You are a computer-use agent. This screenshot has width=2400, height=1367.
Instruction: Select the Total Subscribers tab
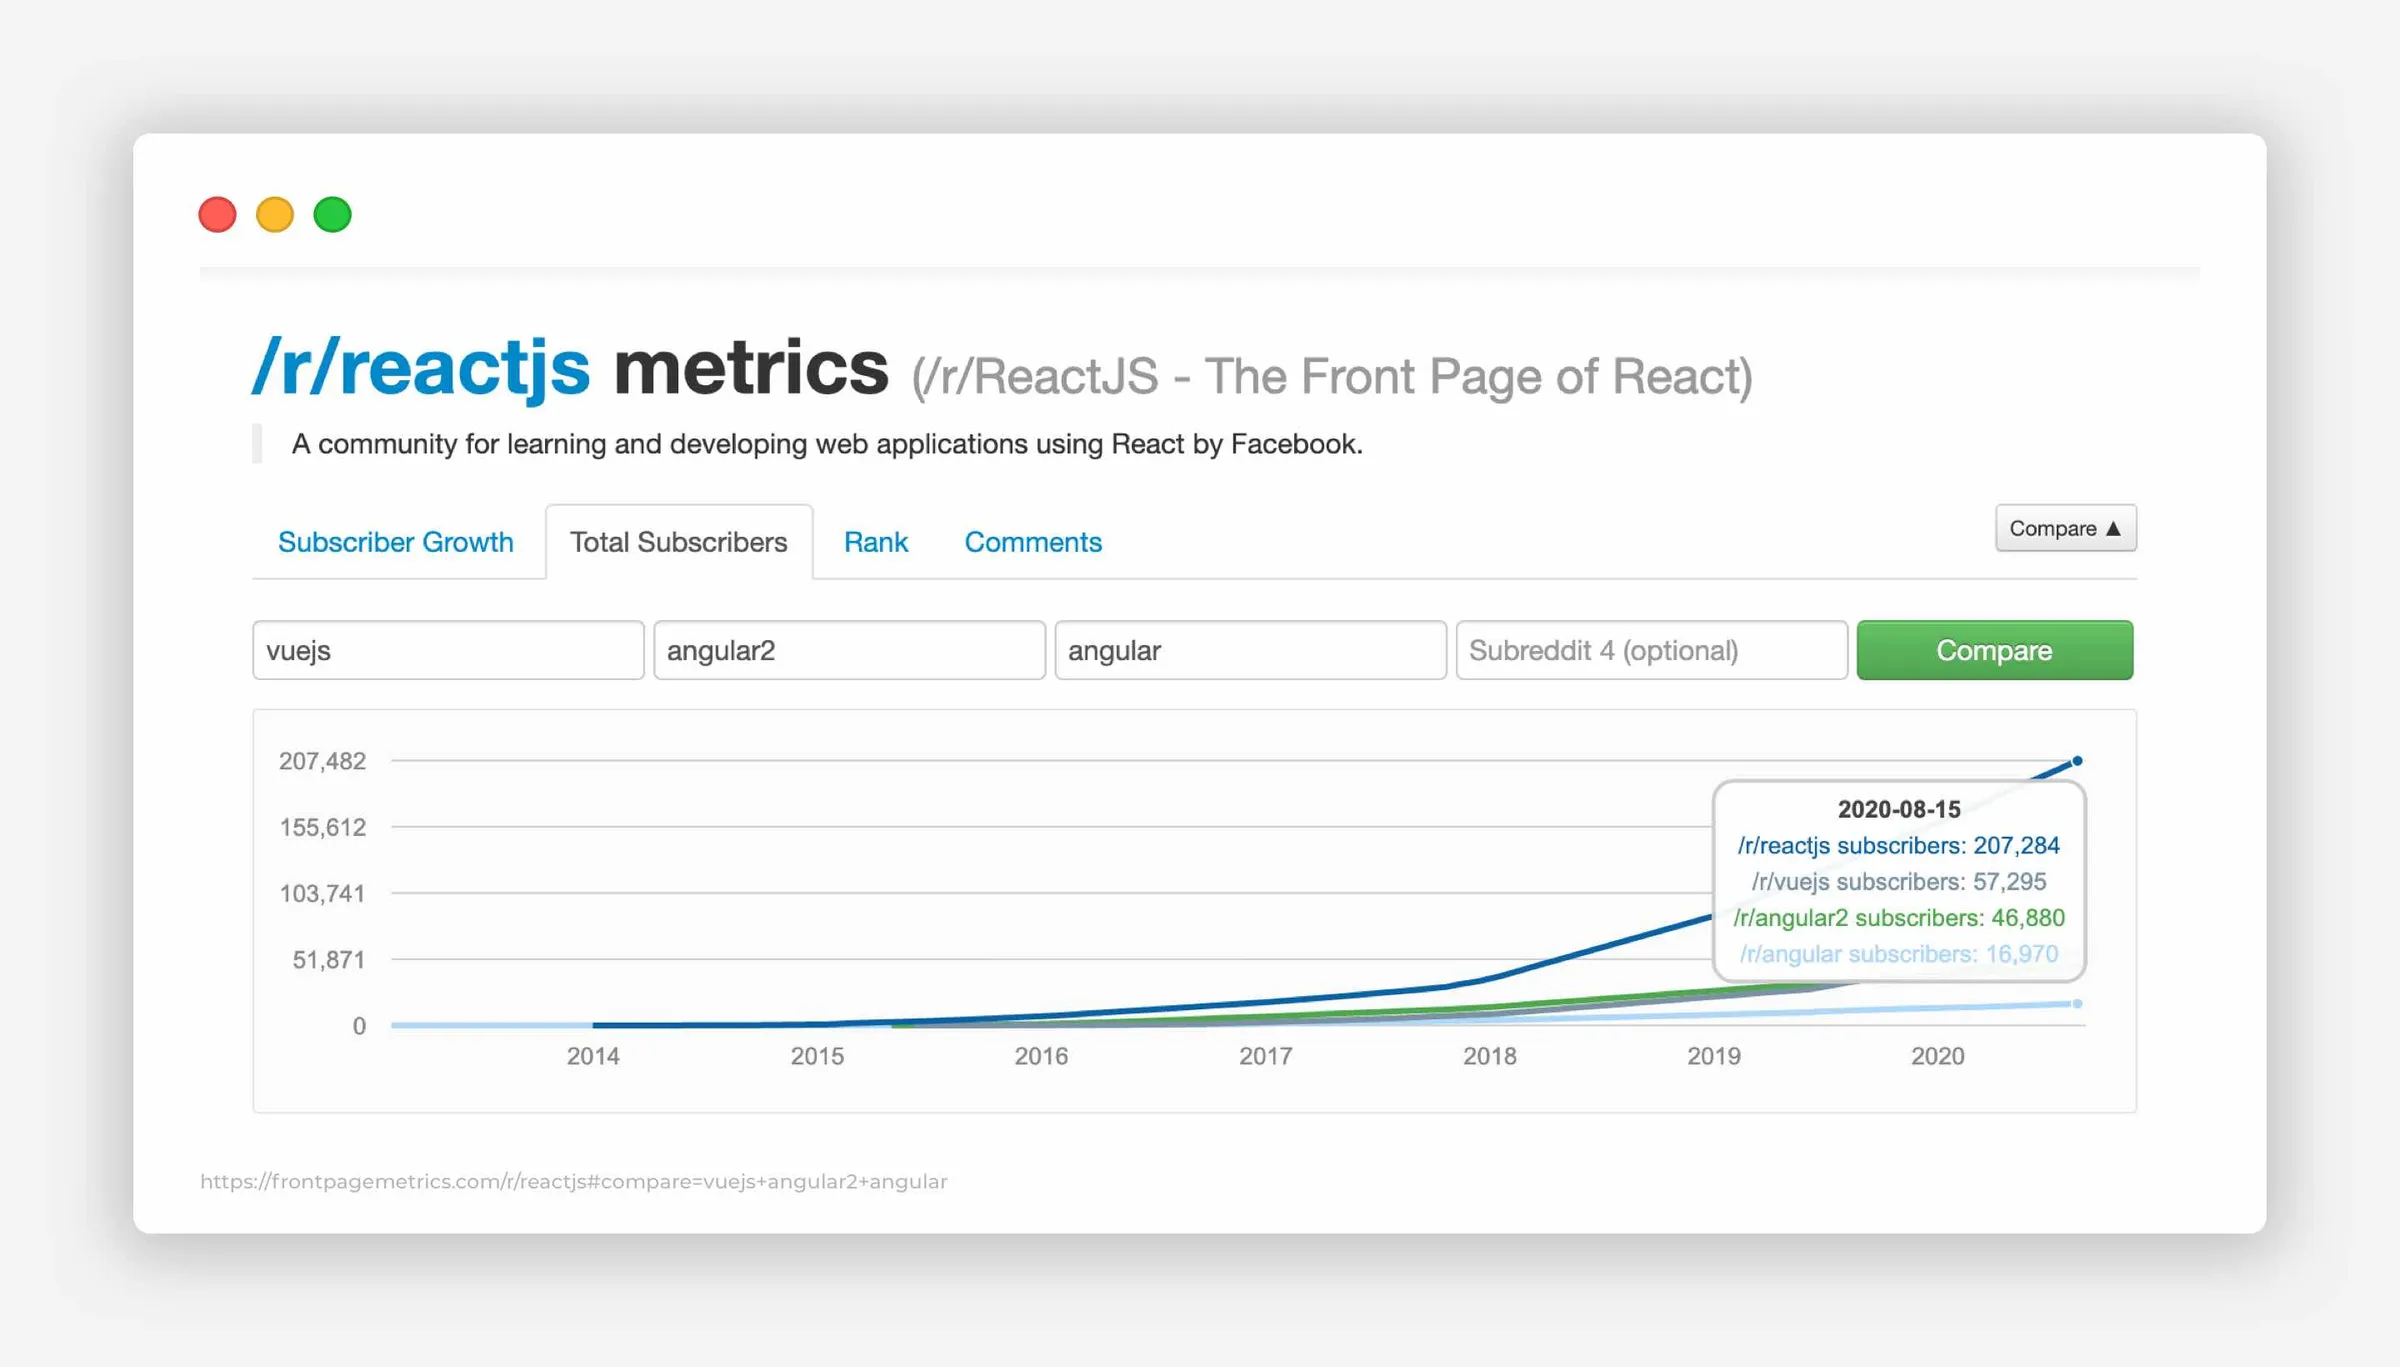(x=679, y=542)
